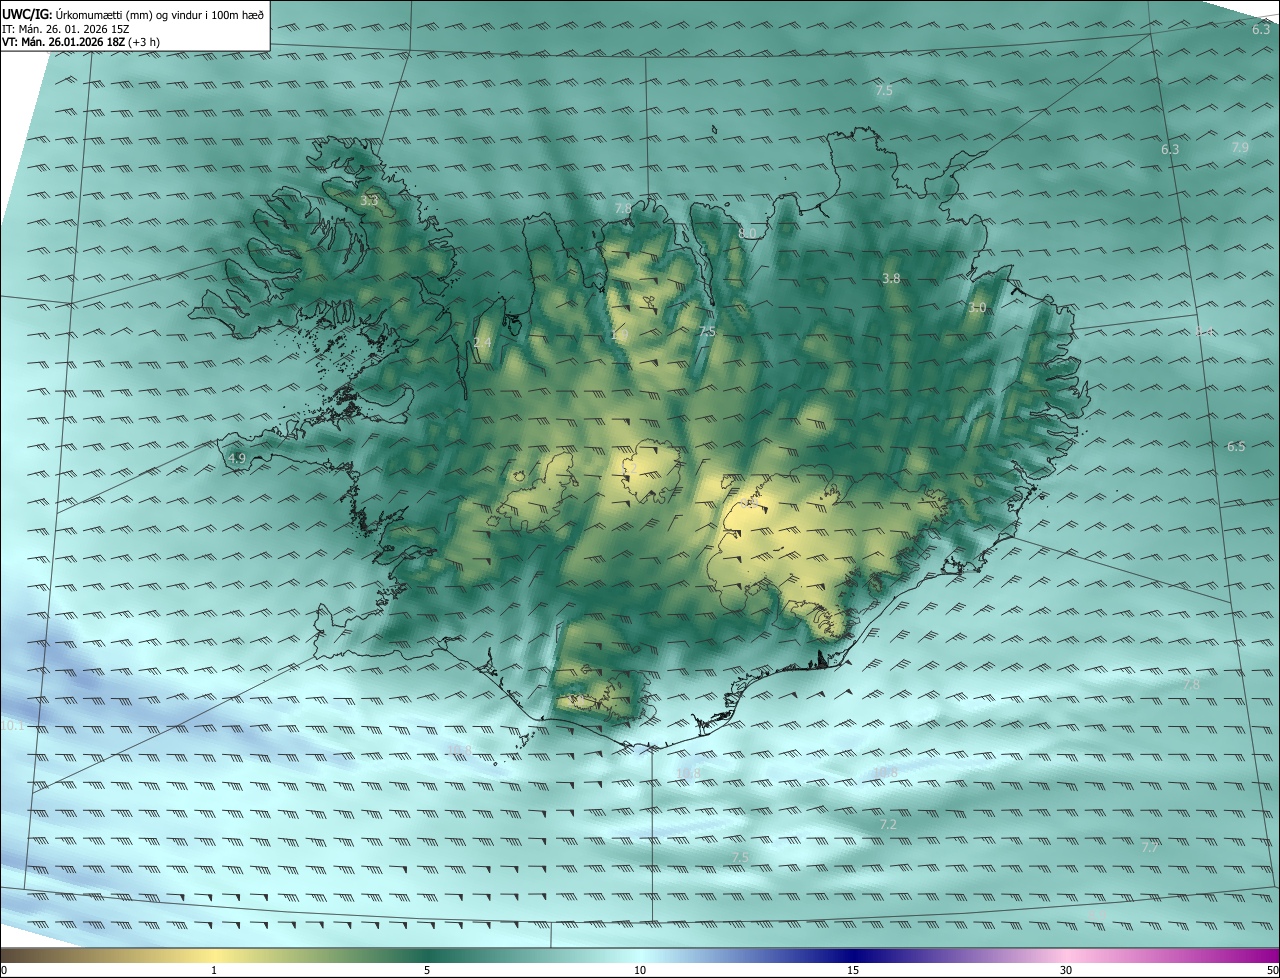
Task: Click the legend tick label 30
Action: (1066, 970)
